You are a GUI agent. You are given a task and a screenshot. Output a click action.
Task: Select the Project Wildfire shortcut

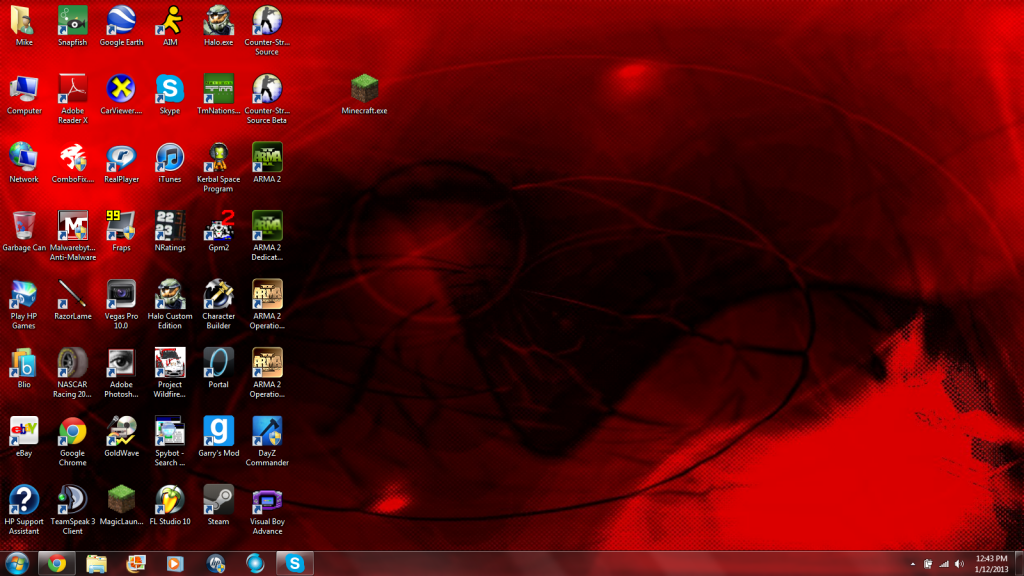coord(170,374)
